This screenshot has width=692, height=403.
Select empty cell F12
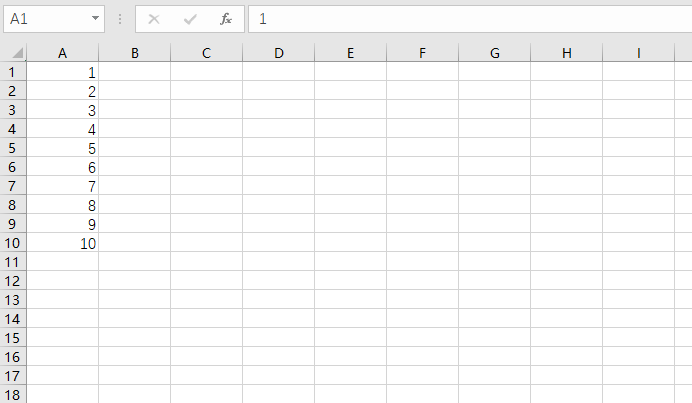(x=422, y=281)
